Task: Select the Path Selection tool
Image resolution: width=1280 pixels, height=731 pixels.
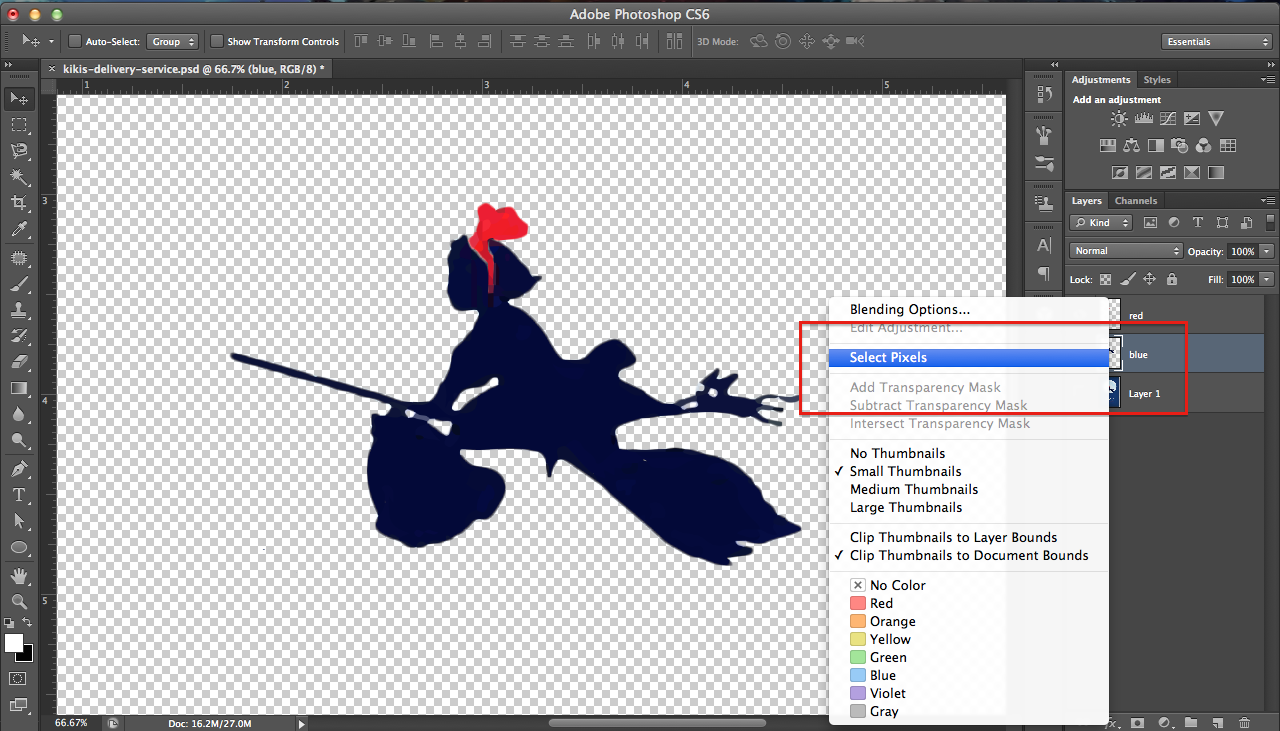Action: [18, 521]
